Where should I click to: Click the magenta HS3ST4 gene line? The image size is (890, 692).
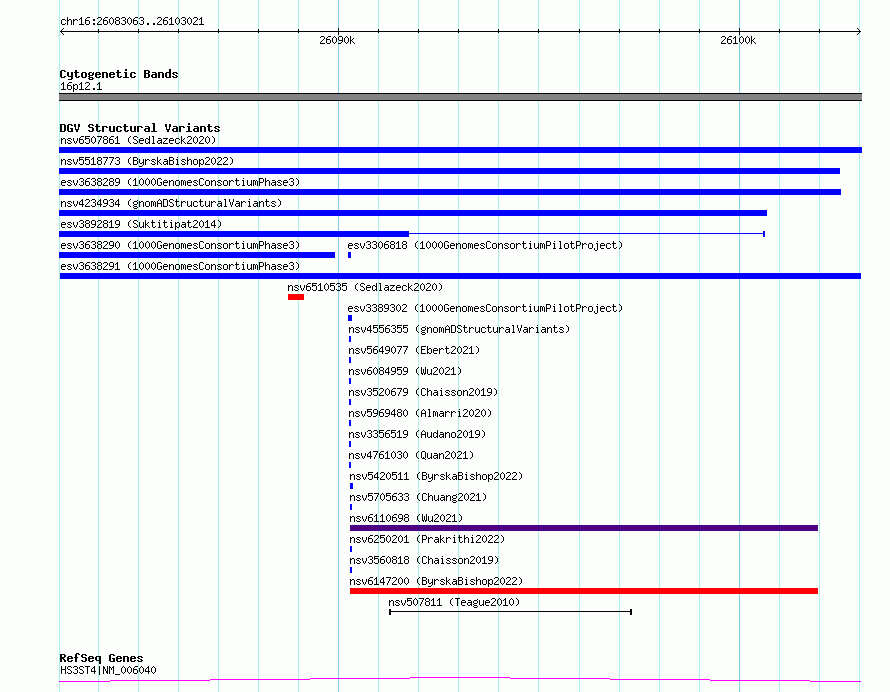click(460, 679)
